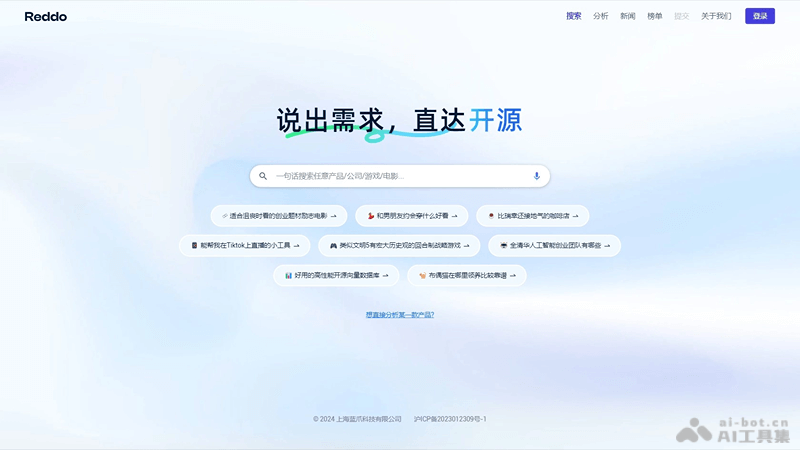
Task: Click the Reddo logo
Action: [45, 16]
